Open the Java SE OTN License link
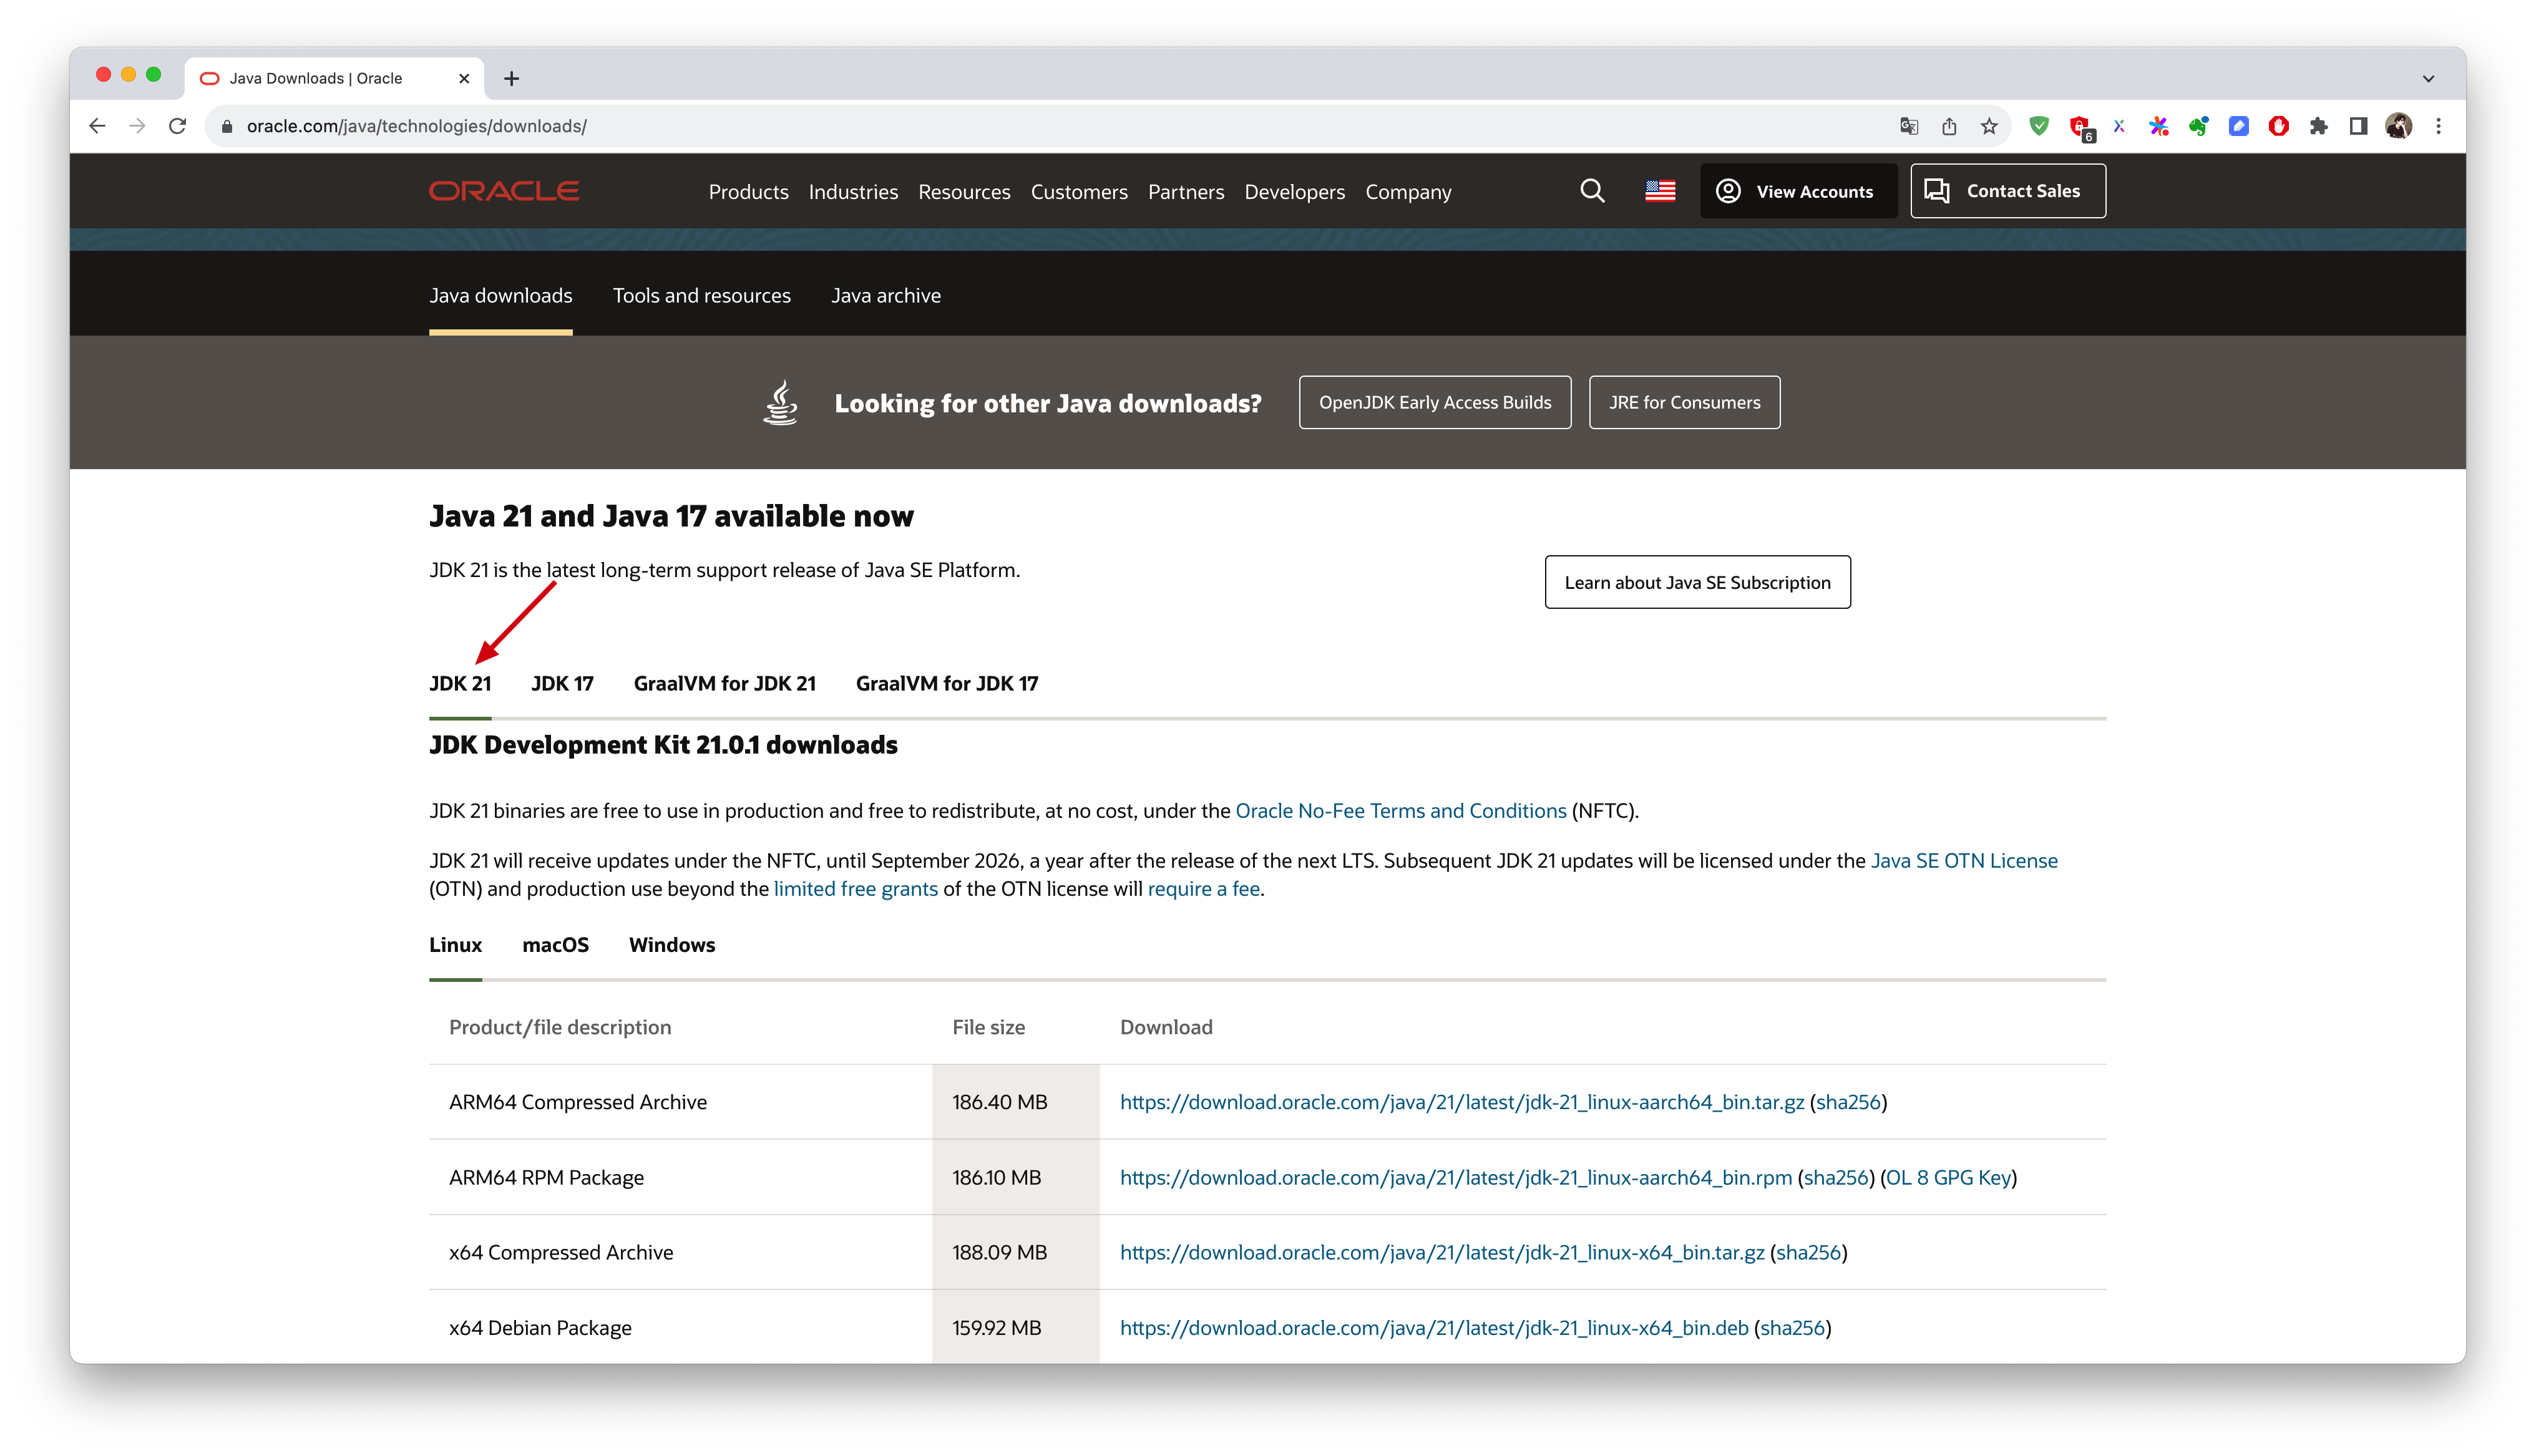Viewport: 2536px width, 1456px height. coord(1964,861)
